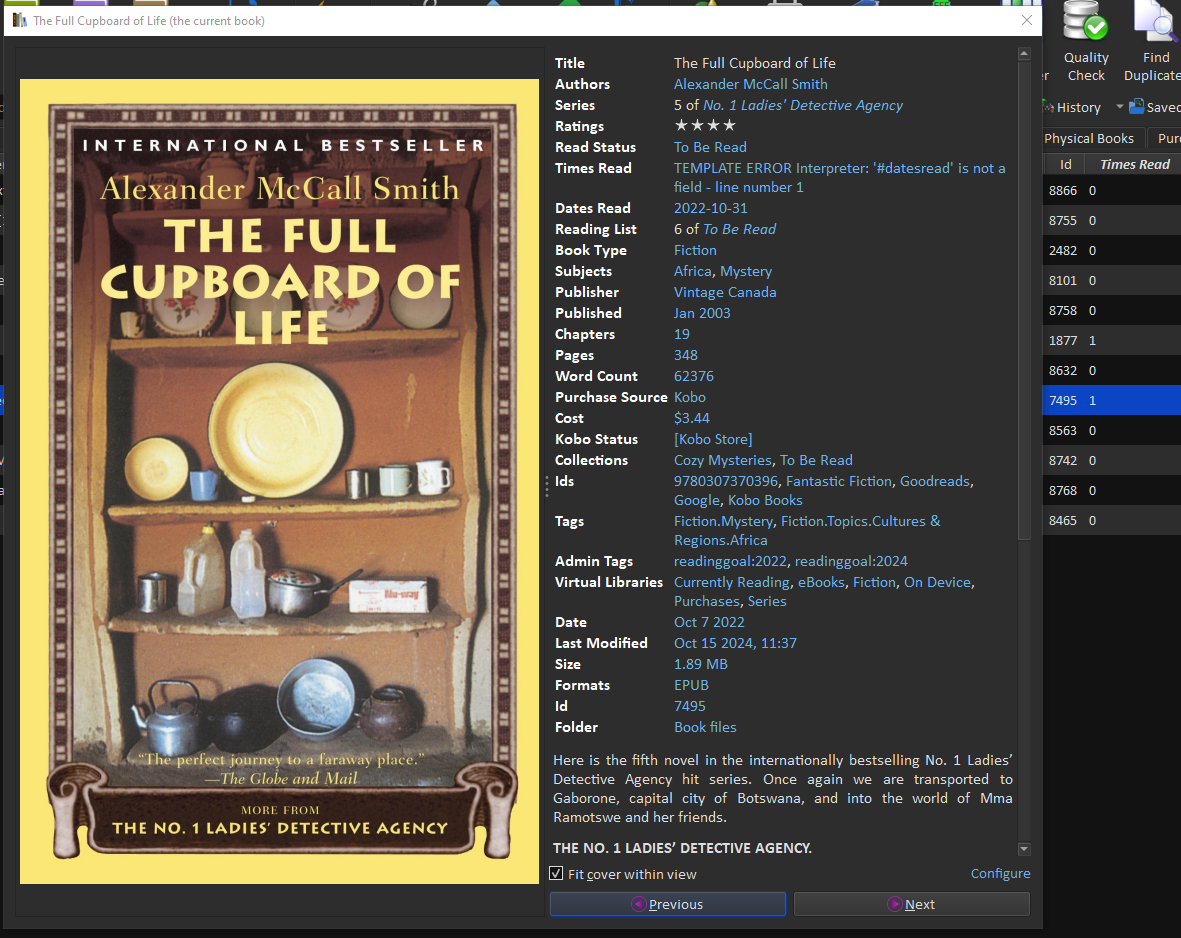This screenshot has height=938, width=1181.
Task: Open the Configure link
Action: point(1000,874)
